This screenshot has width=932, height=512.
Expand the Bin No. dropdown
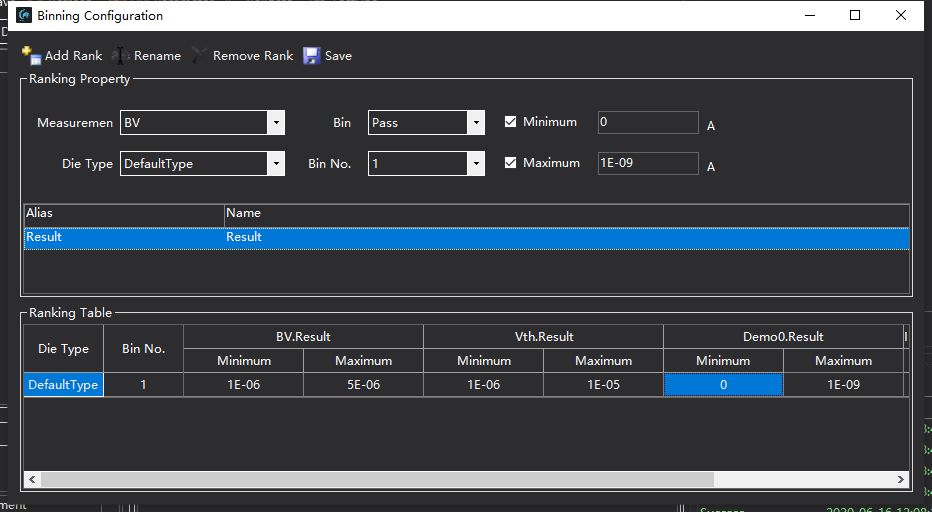476,164
